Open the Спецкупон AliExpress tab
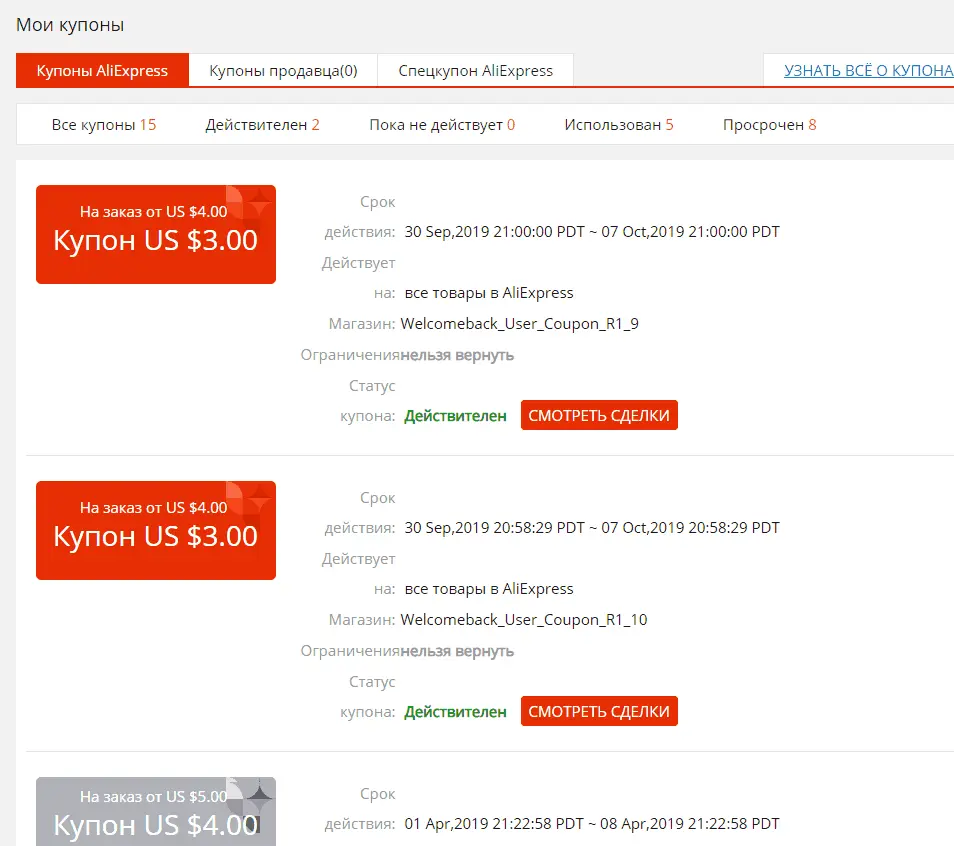The width and height of the screenshot is (954, 846). point(475,71)
